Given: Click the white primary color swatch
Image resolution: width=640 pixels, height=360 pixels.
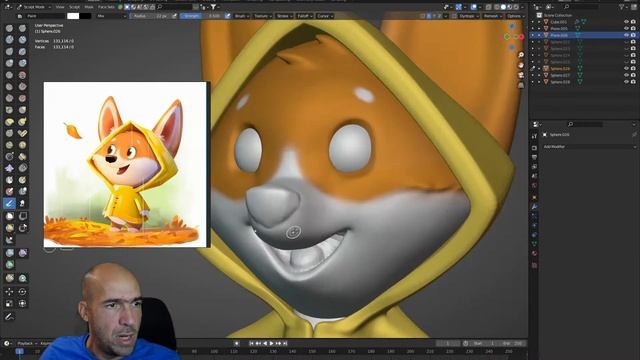Looking at the screenshot, I should click(x=73, y=16).
